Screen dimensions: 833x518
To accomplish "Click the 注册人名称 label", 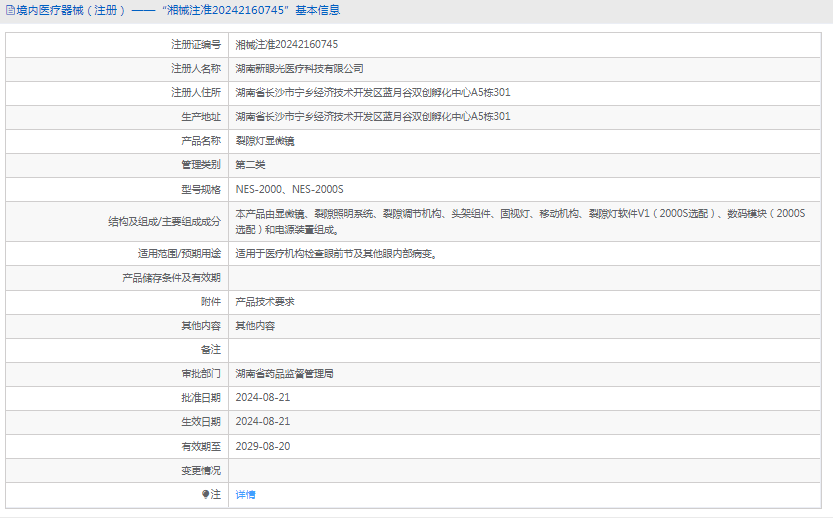I will [x=196, y=69].
